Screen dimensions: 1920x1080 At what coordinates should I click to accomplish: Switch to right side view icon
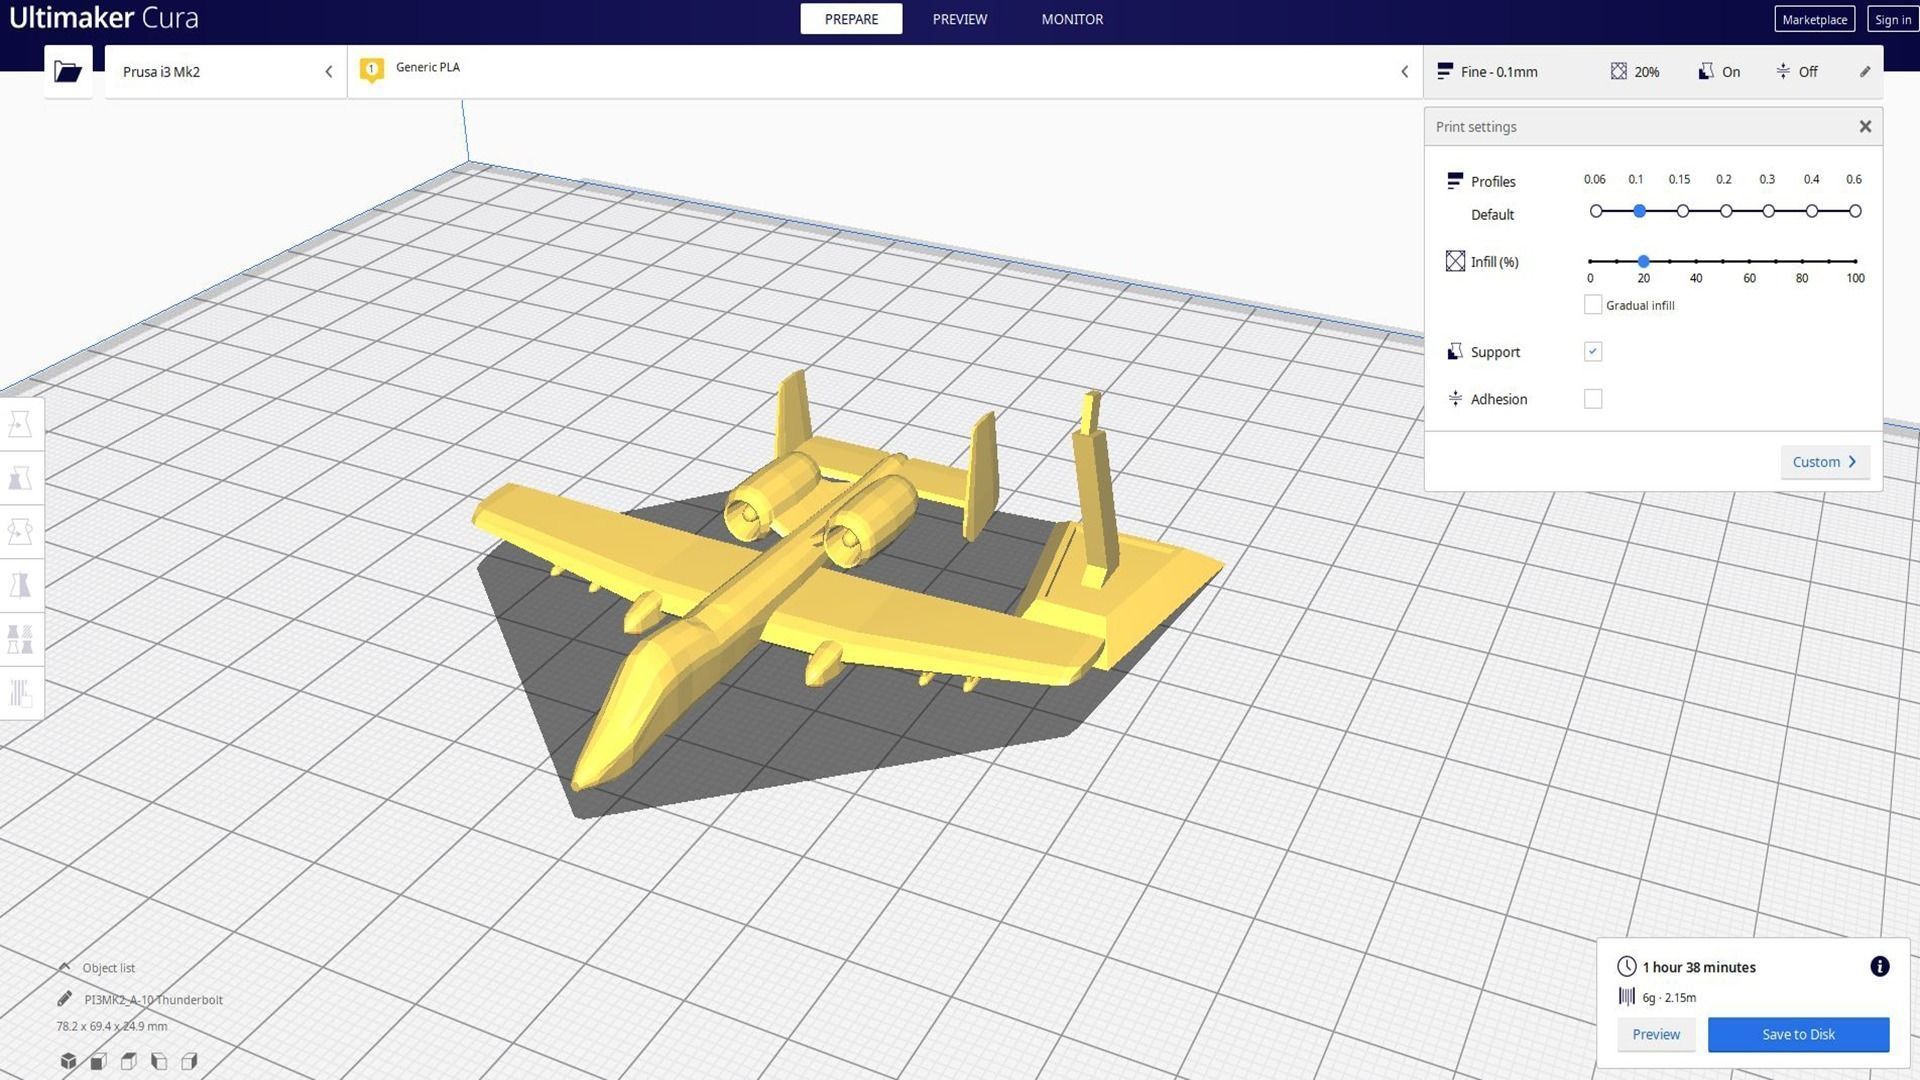click(189, 1061)
